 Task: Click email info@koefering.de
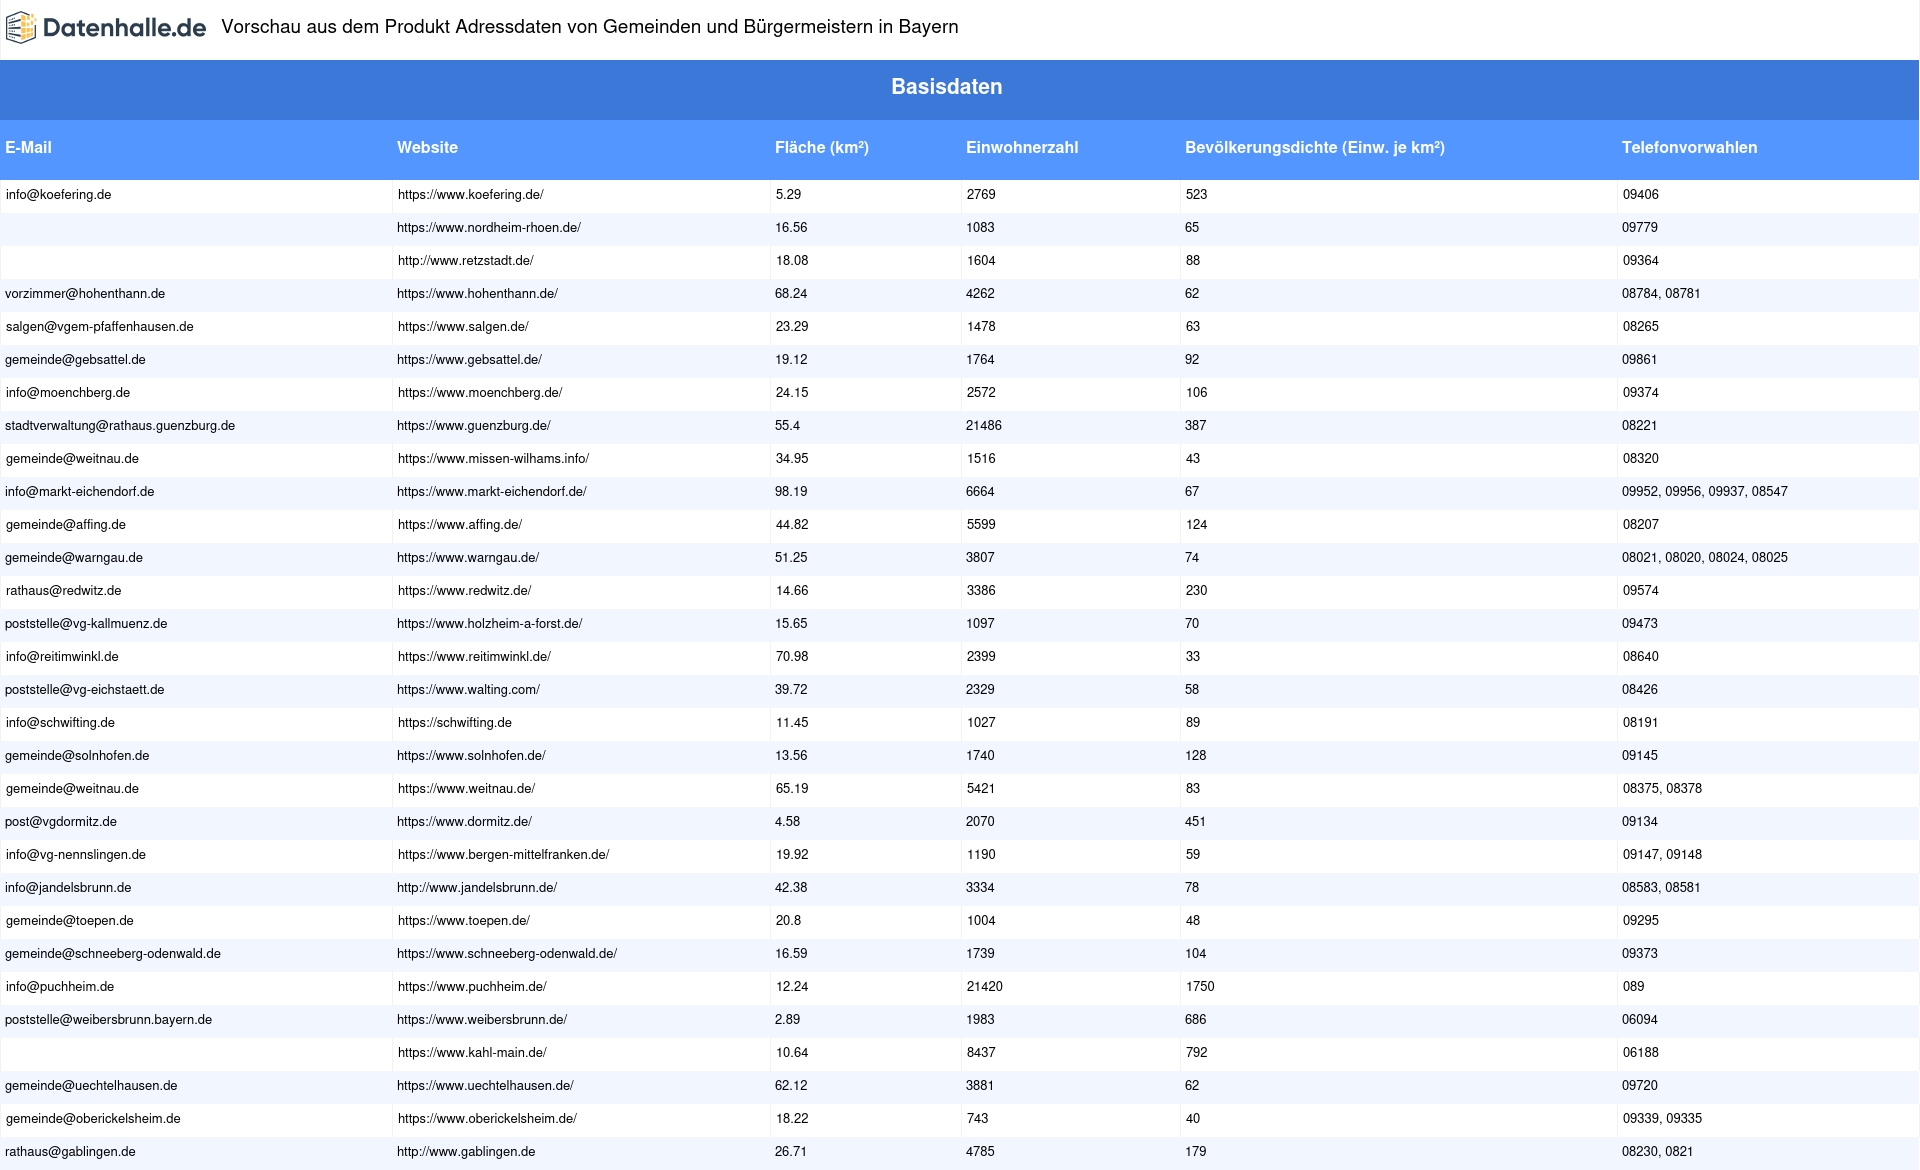[x=58, y=195]
